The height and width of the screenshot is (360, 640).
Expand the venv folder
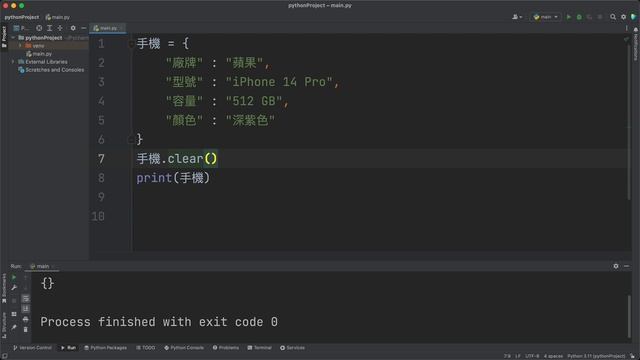tap(20, 46)
